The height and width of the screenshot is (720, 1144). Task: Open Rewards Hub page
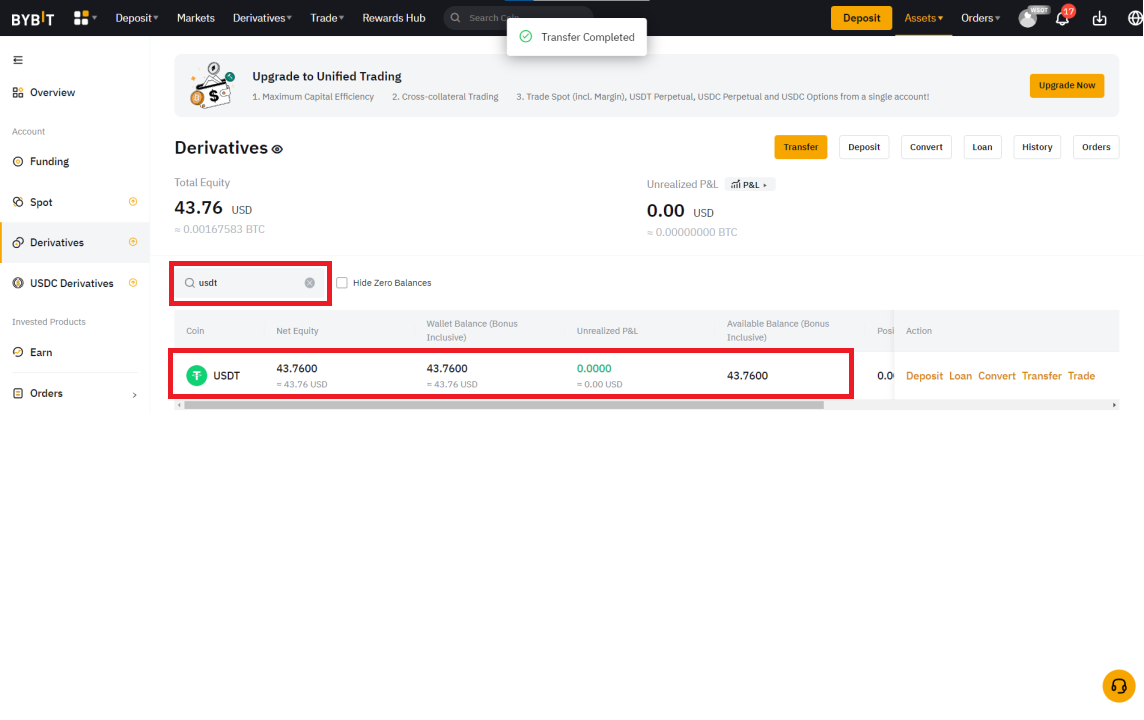393,18
